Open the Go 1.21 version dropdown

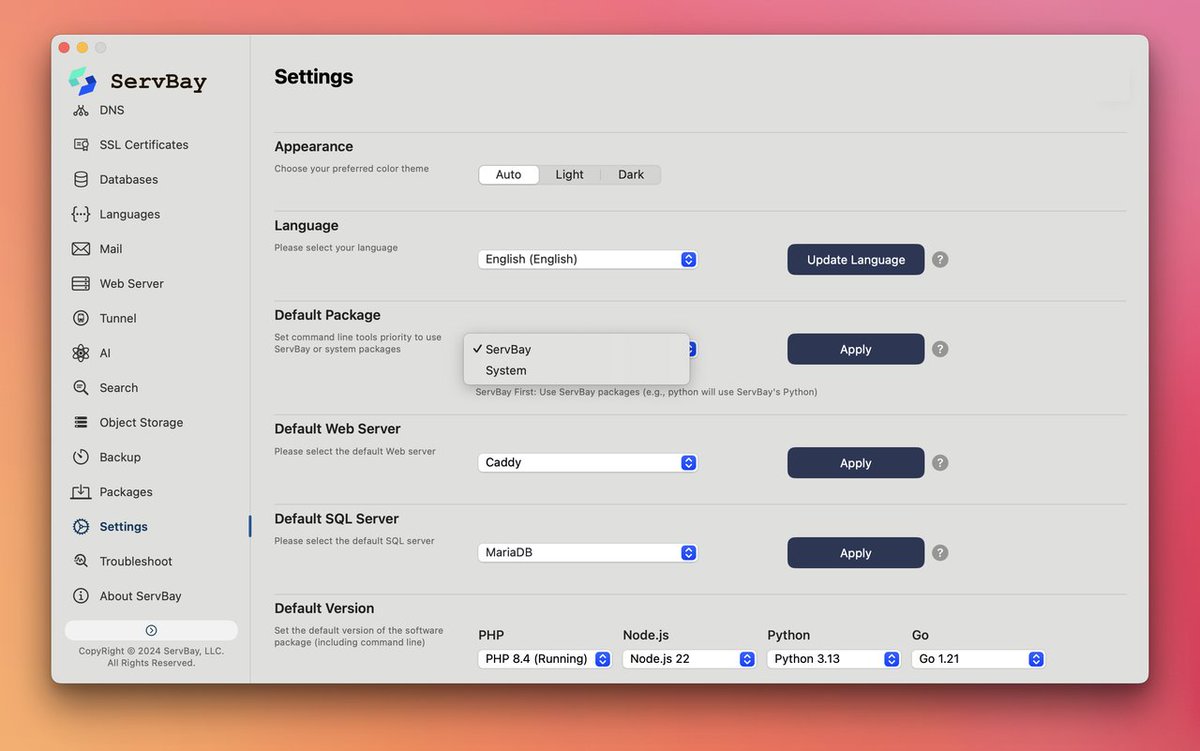pos(978,659)
